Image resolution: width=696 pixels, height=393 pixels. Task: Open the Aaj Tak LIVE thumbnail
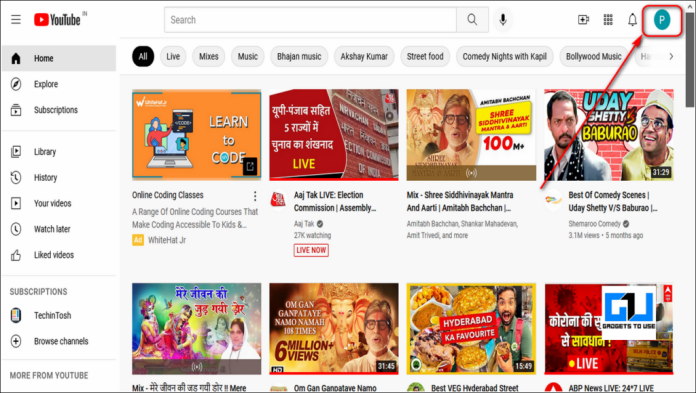coord(334,135)
